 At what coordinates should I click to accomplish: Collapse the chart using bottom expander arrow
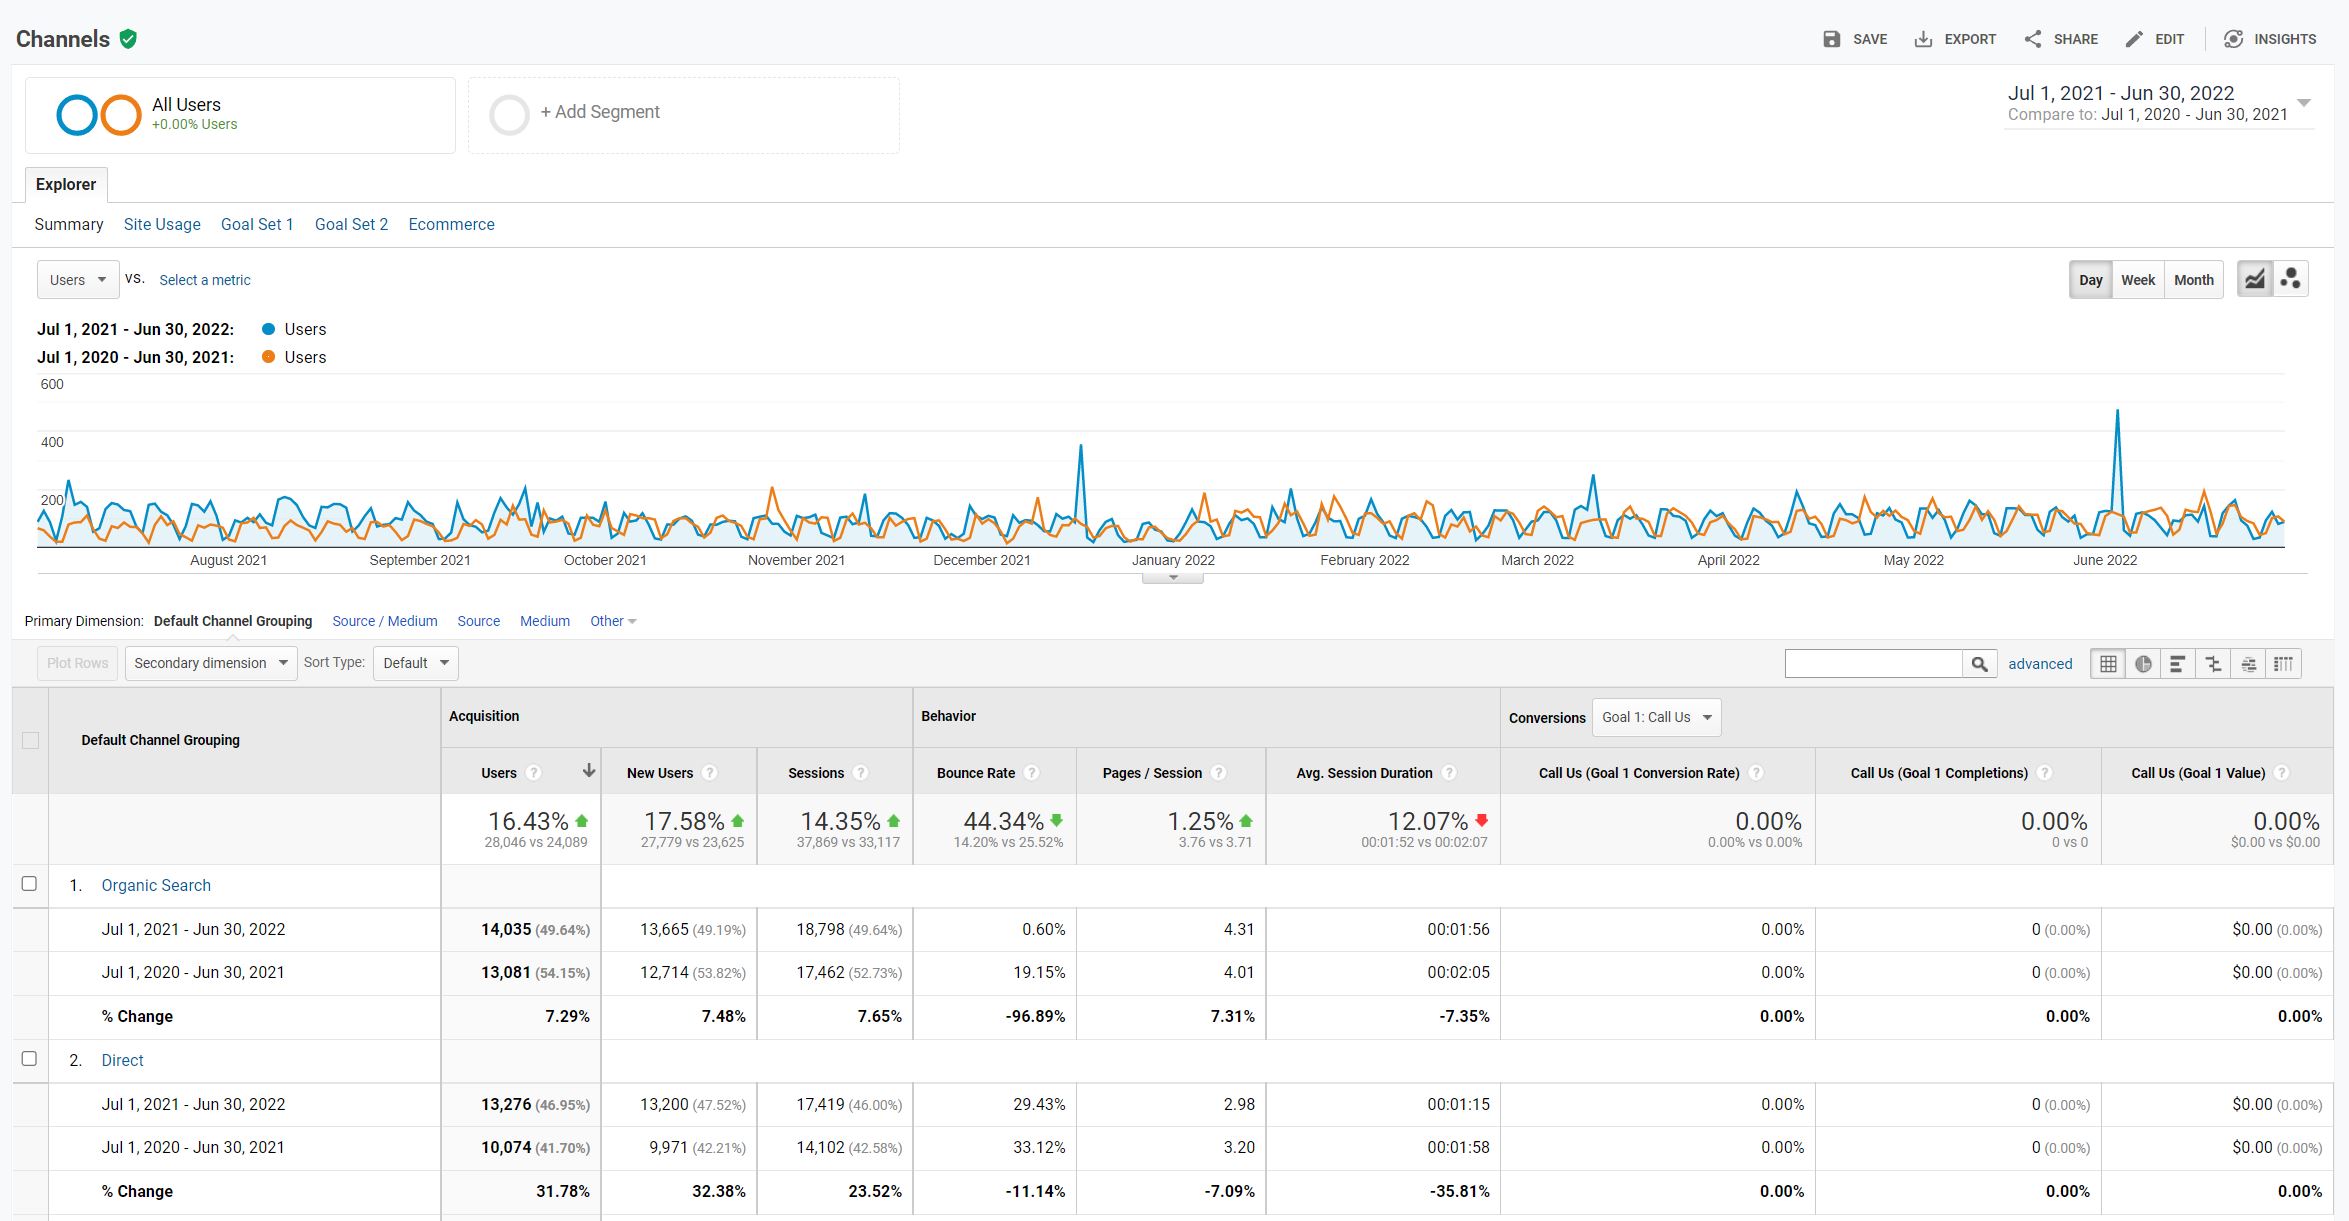1173,577
